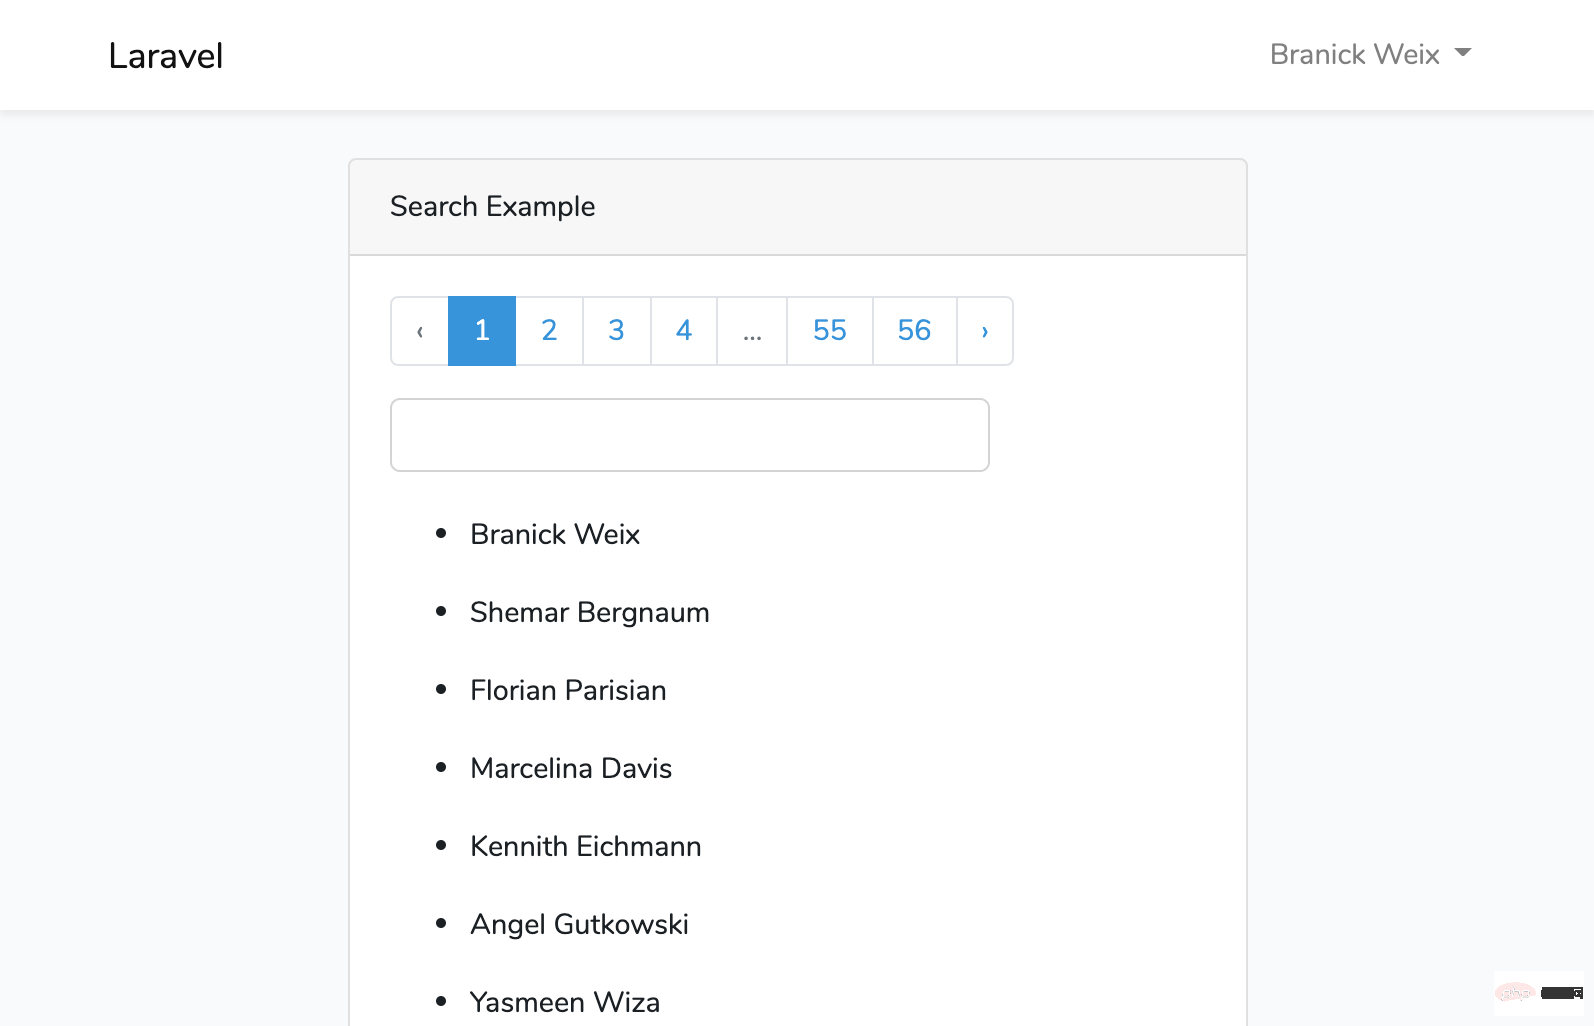Select Shemar Bergnaum list entry
Screen dimensions: 1594x1026
(x=589, y=612)
